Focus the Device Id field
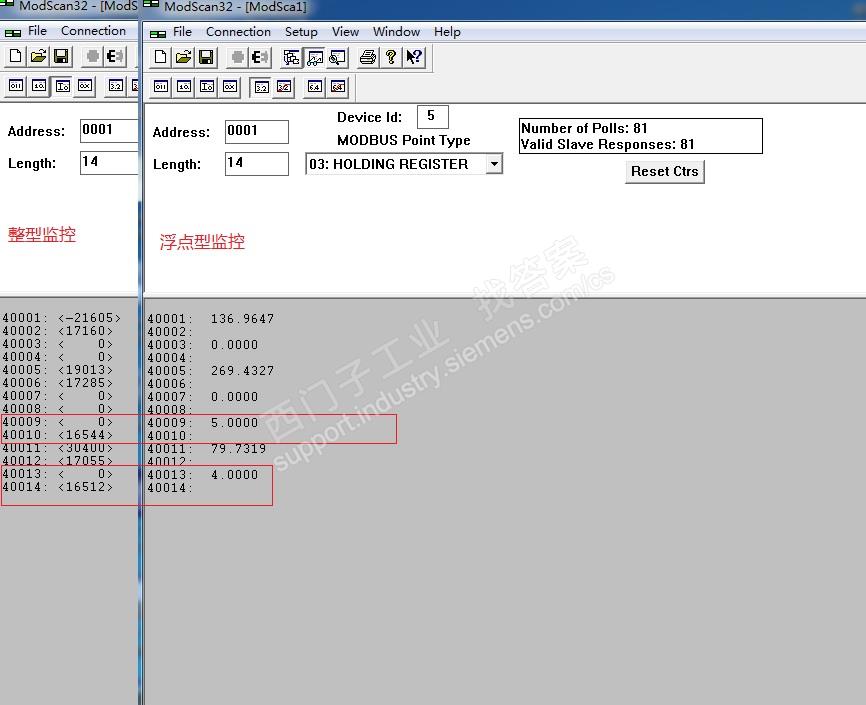The image size is (866, 705). 432,117
